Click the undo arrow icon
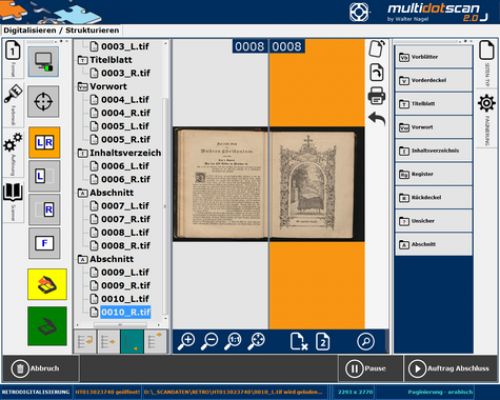500x400 pixels. tap(377, 119)
